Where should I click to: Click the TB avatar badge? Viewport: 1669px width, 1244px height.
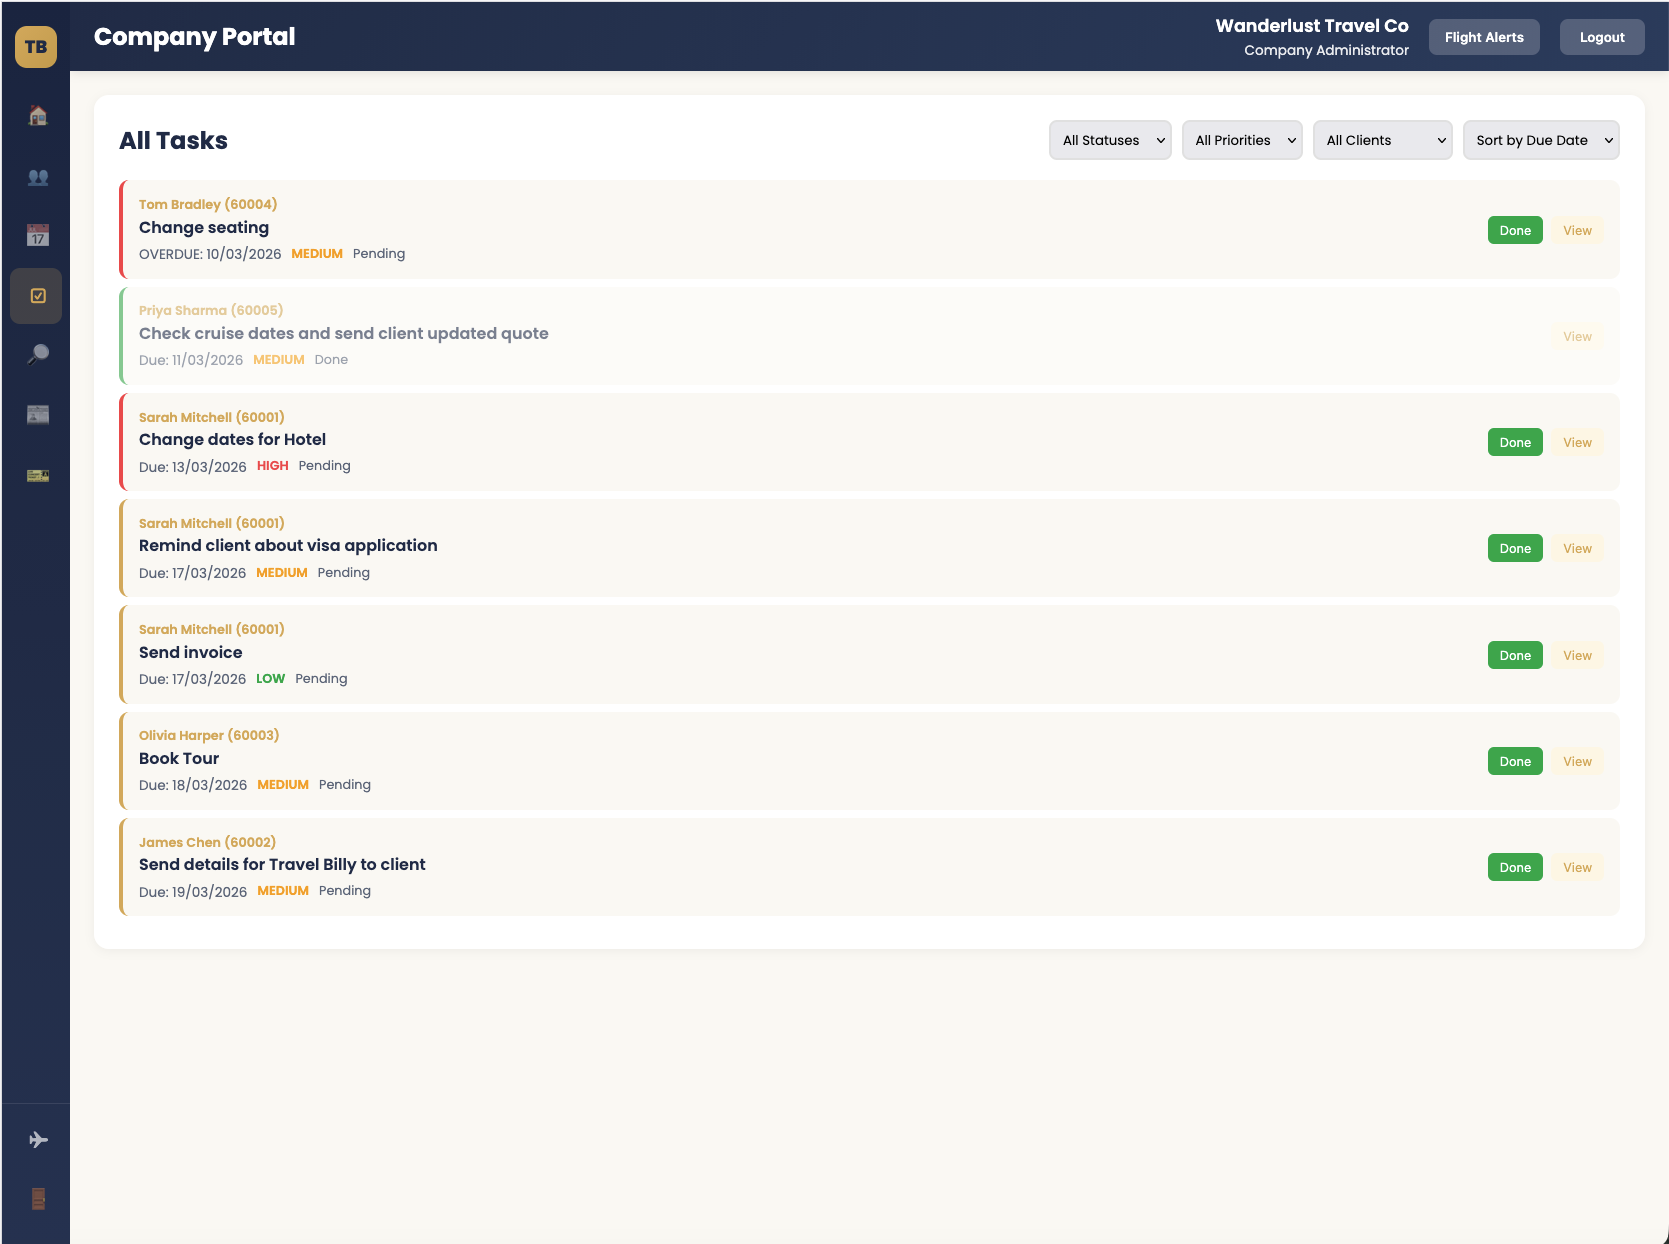click(35, 46)
